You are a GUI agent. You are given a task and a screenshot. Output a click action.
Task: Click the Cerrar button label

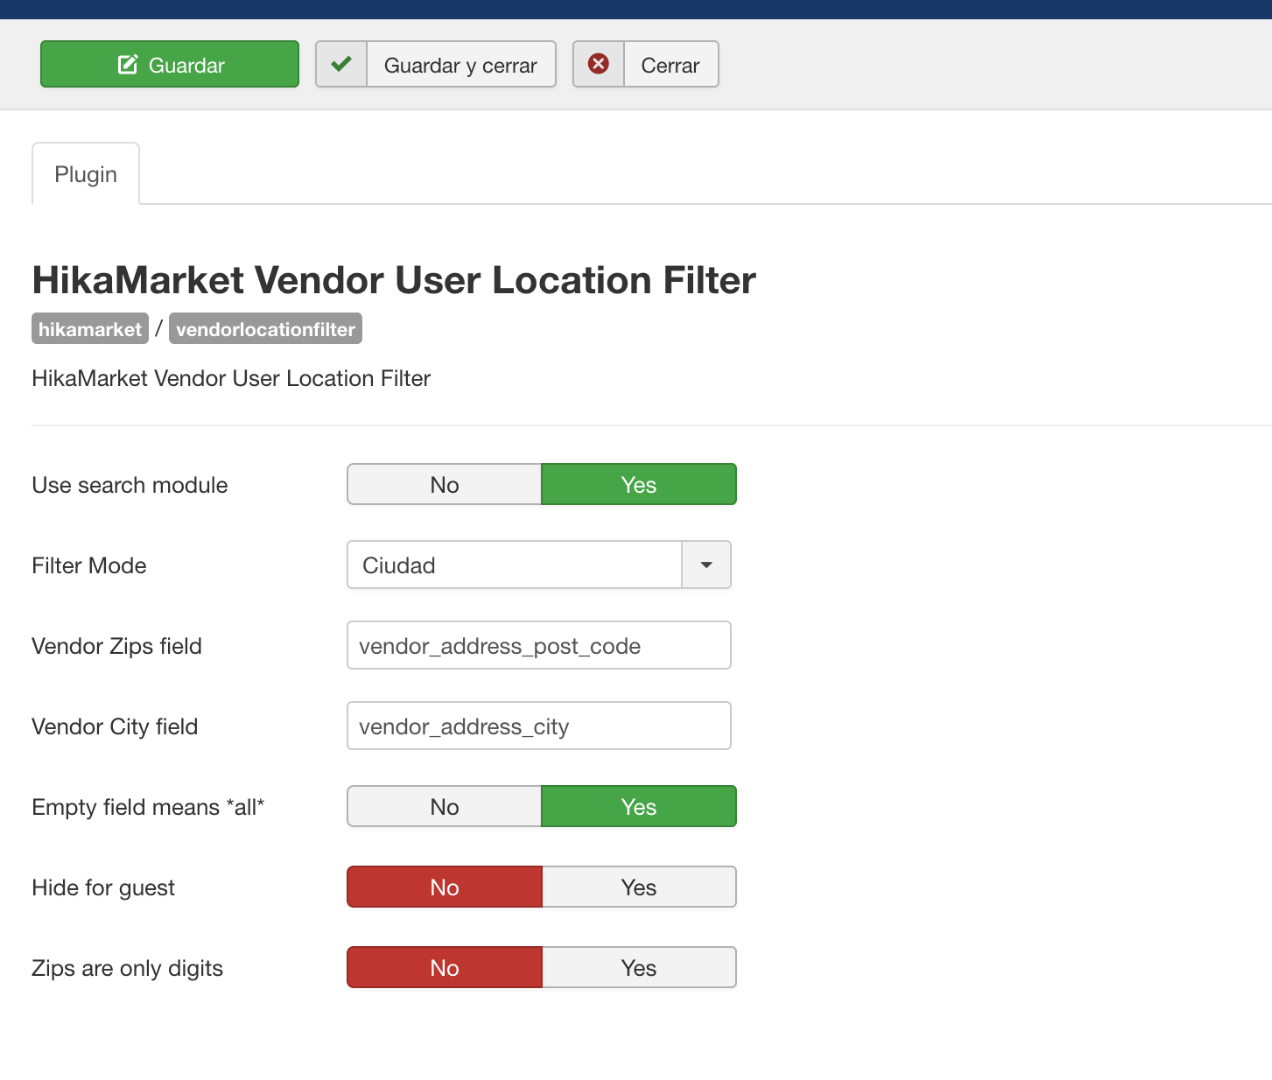pos(670,66)
